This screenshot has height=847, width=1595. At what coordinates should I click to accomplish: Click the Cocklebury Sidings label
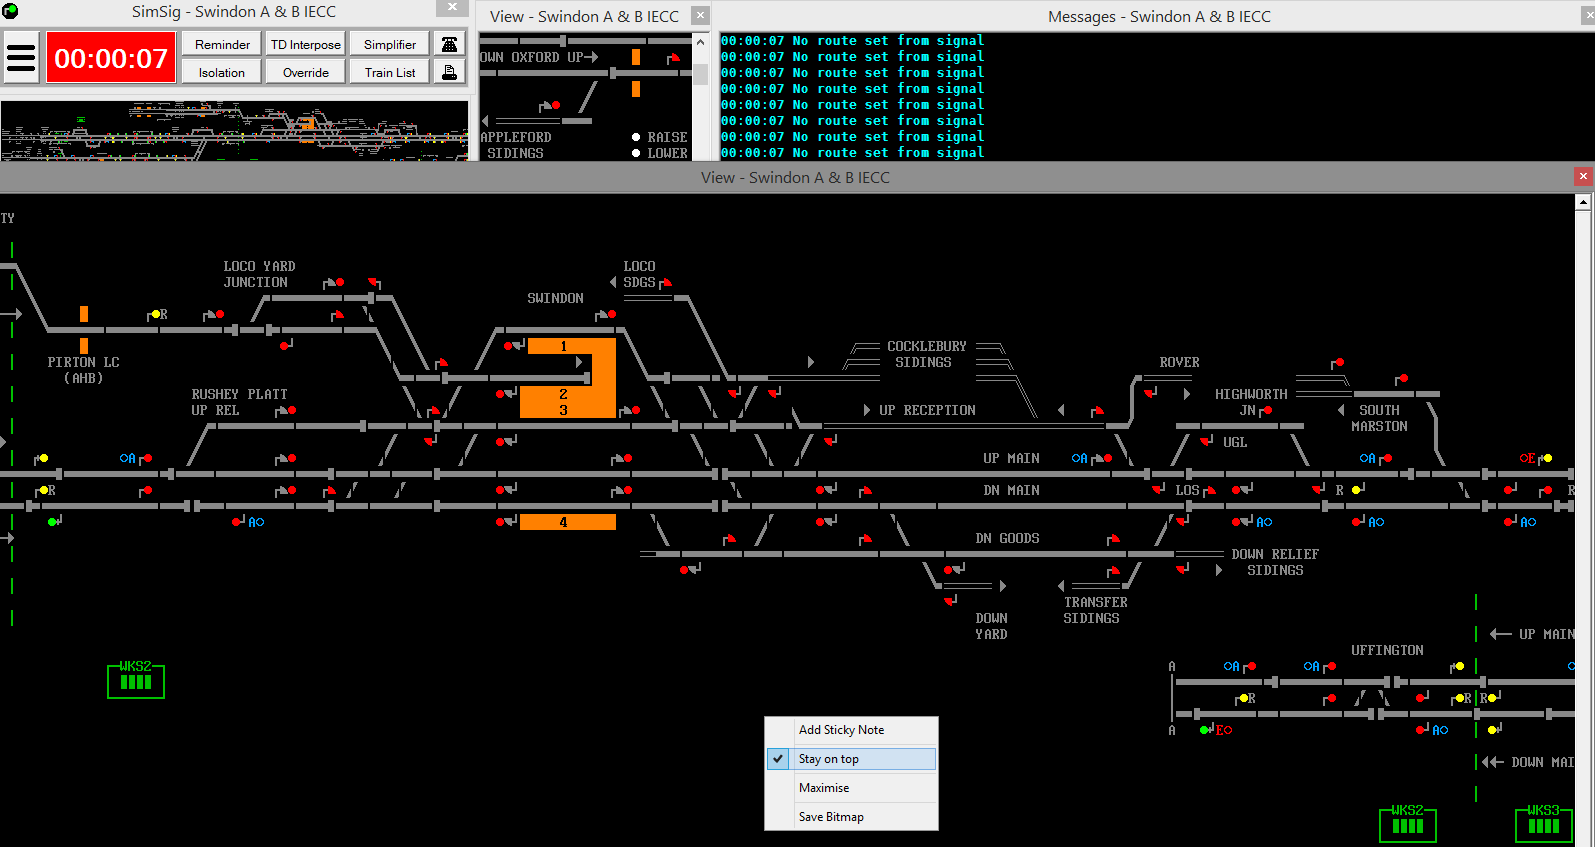pyautogui.click(x=926, y=354)
